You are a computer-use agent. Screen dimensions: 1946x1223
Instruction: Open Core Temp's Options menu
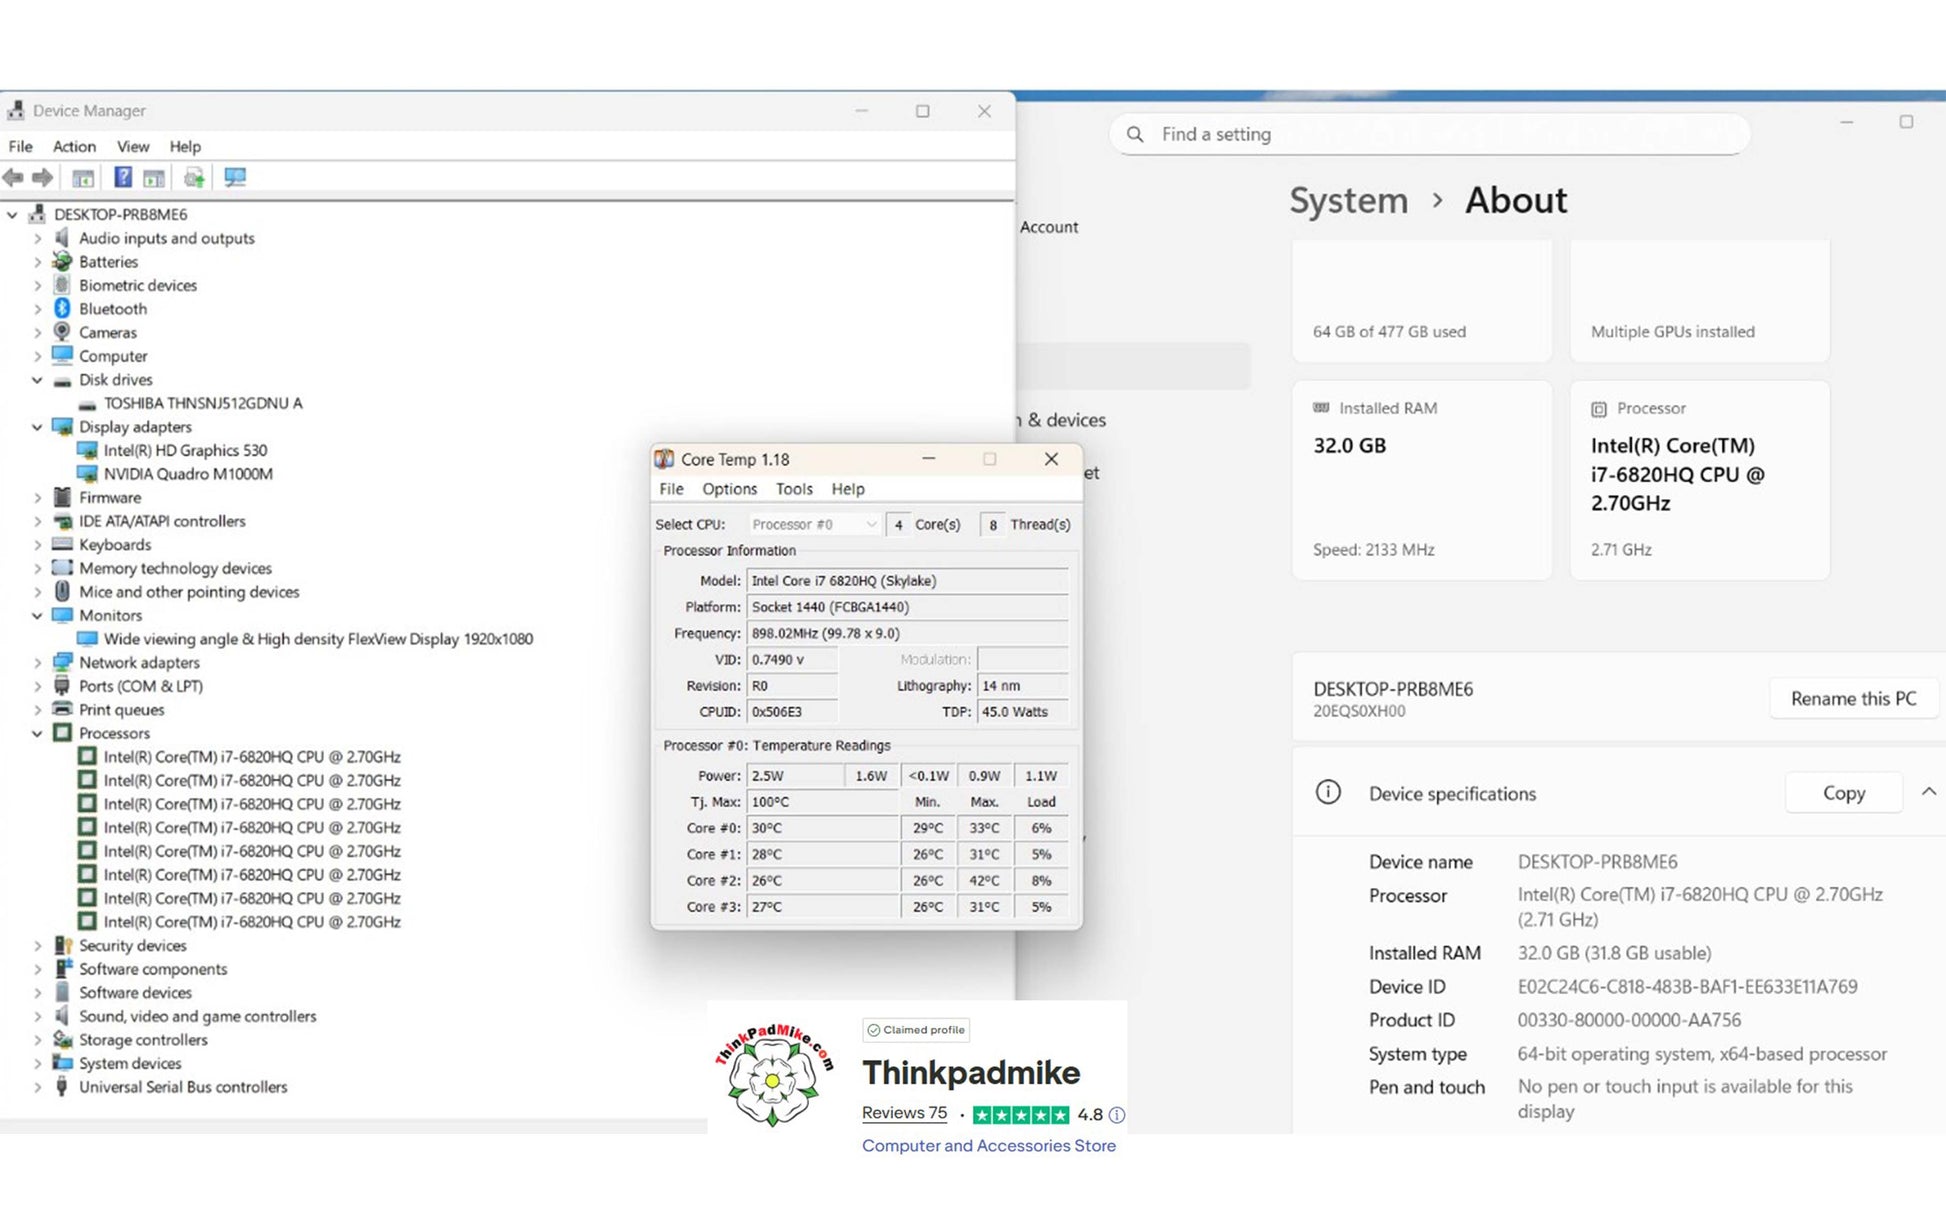729,489
